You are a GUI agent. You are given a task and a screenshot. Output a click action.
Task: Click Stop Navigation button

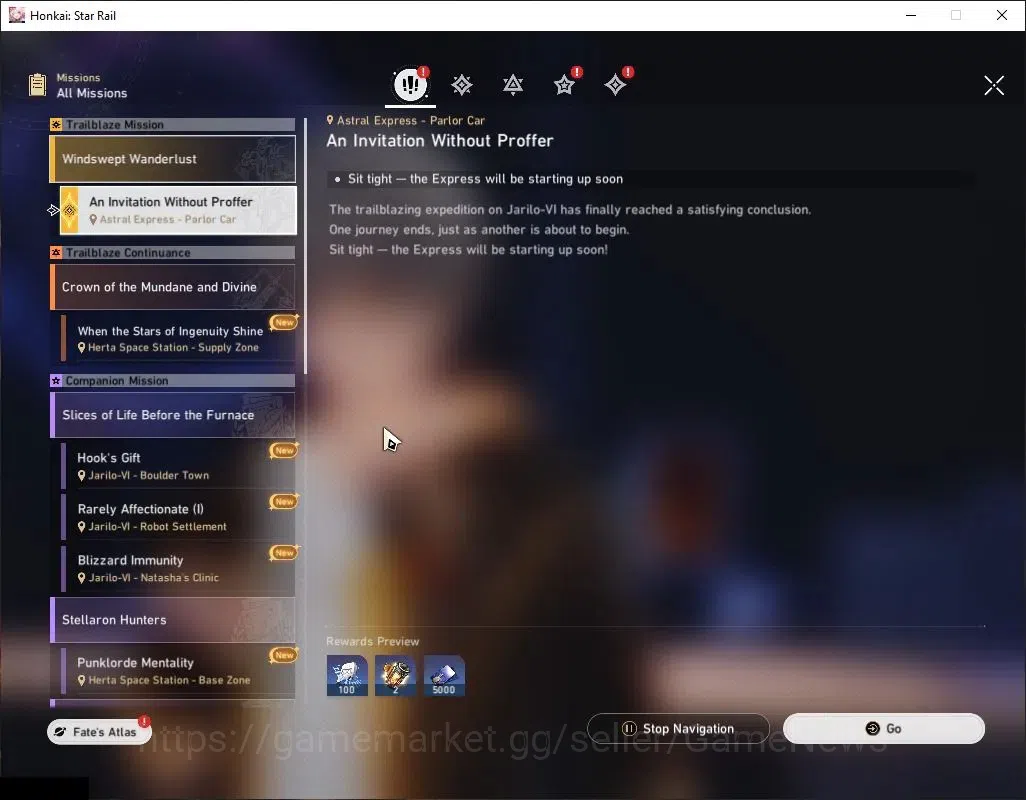[679, 729]
